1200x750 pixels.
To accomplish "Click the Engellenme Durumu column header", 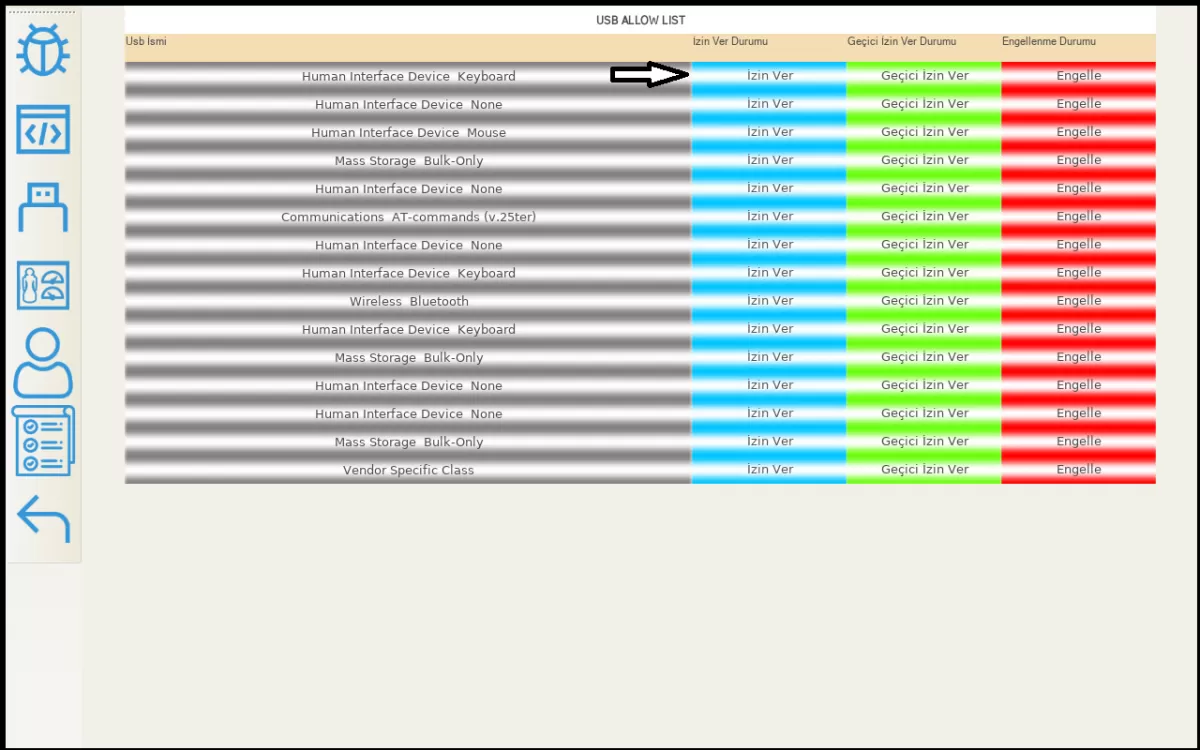I will 1048,42.
